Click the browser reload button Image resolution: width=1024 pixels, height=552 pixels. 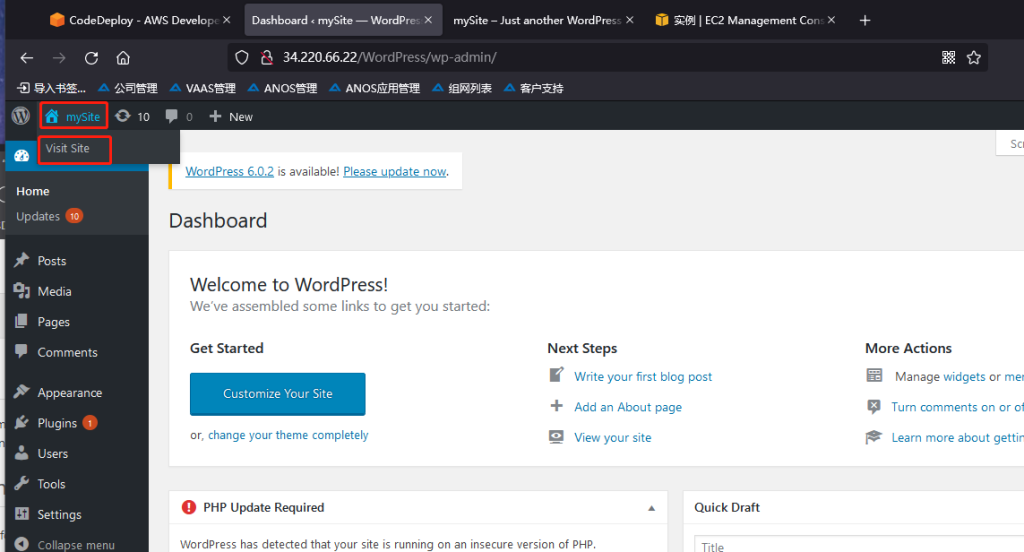pyautogui.click(x=91, y=58)
